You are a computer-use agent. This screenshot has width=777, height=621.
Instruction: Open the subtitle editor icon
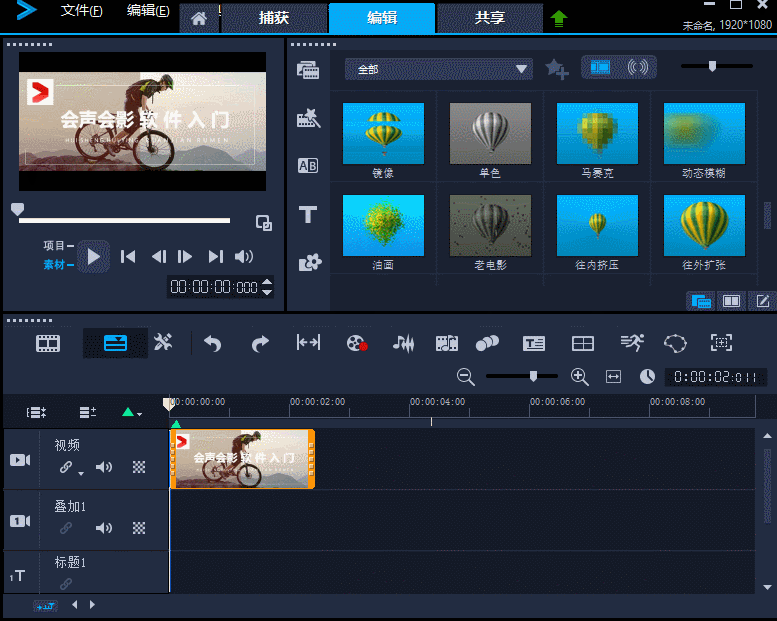(x=534, y=343)
